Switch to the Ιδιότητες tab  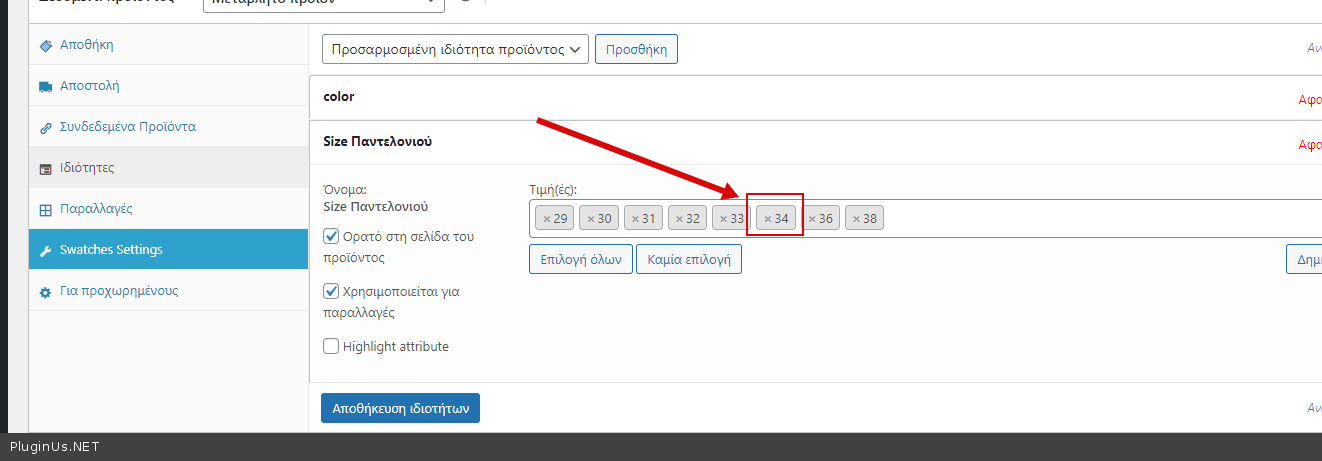[x=168, y=168]
